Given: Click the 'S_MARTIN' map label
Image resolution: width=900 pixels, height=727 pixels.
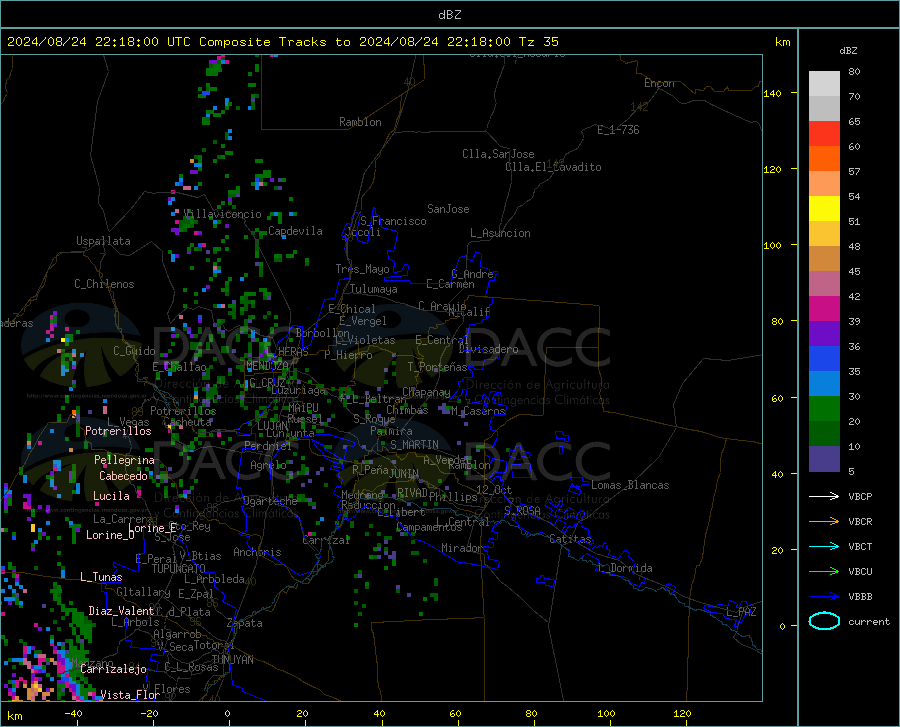Looking at the screenshot, I should pyautogui.click(x=414, y=445).
